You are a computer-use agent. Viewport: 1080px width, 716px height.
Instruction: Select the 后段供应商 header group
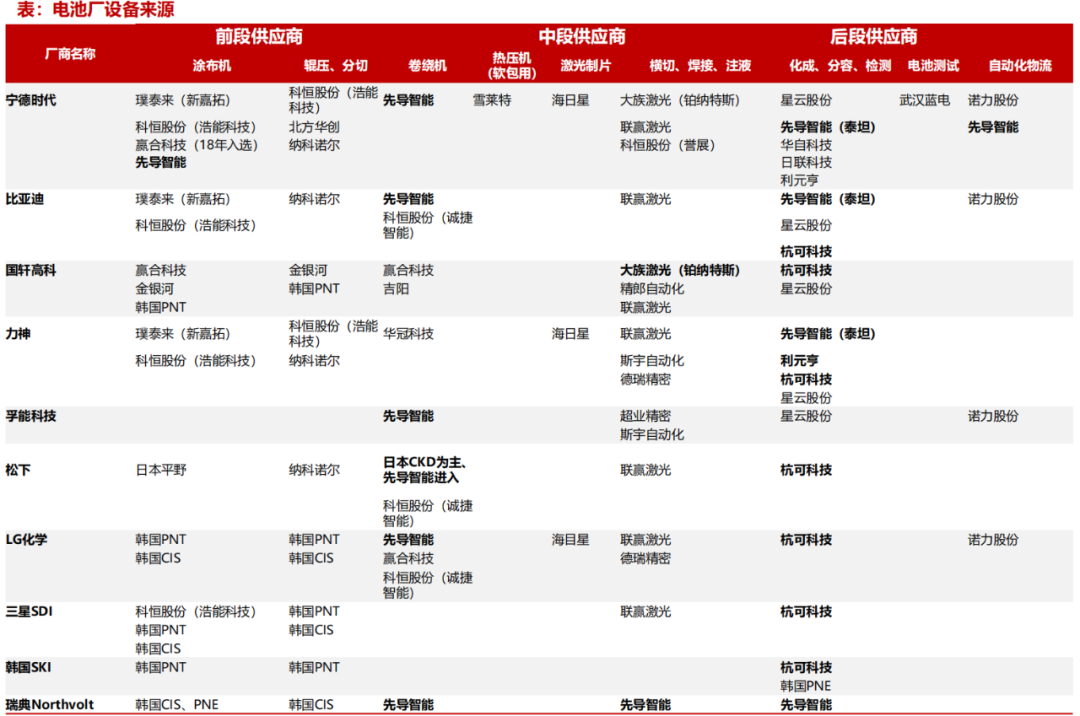click(873, 36)
